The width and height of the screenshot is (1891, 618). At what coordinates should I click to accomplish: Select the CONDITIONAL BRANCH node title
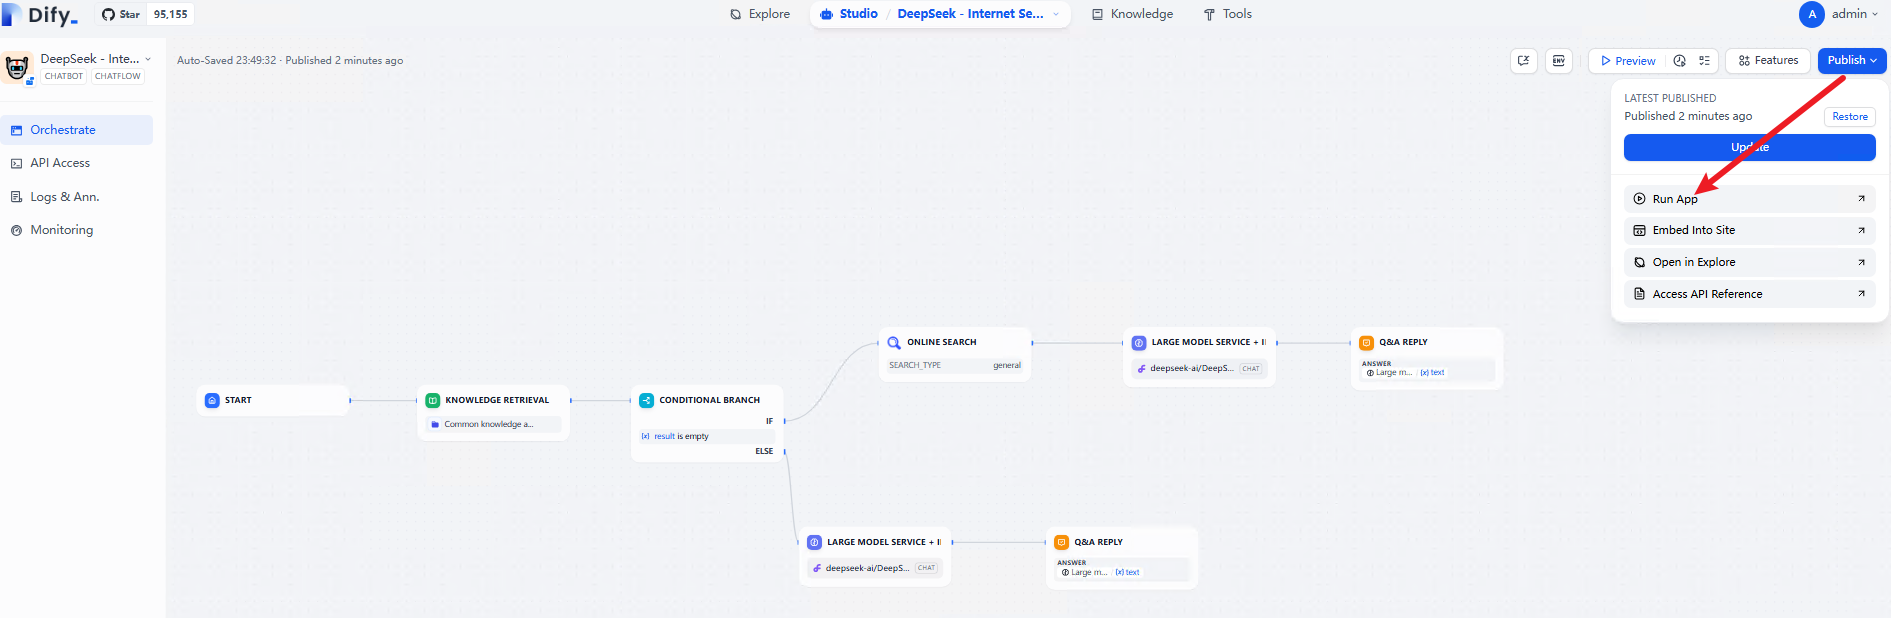709,400
